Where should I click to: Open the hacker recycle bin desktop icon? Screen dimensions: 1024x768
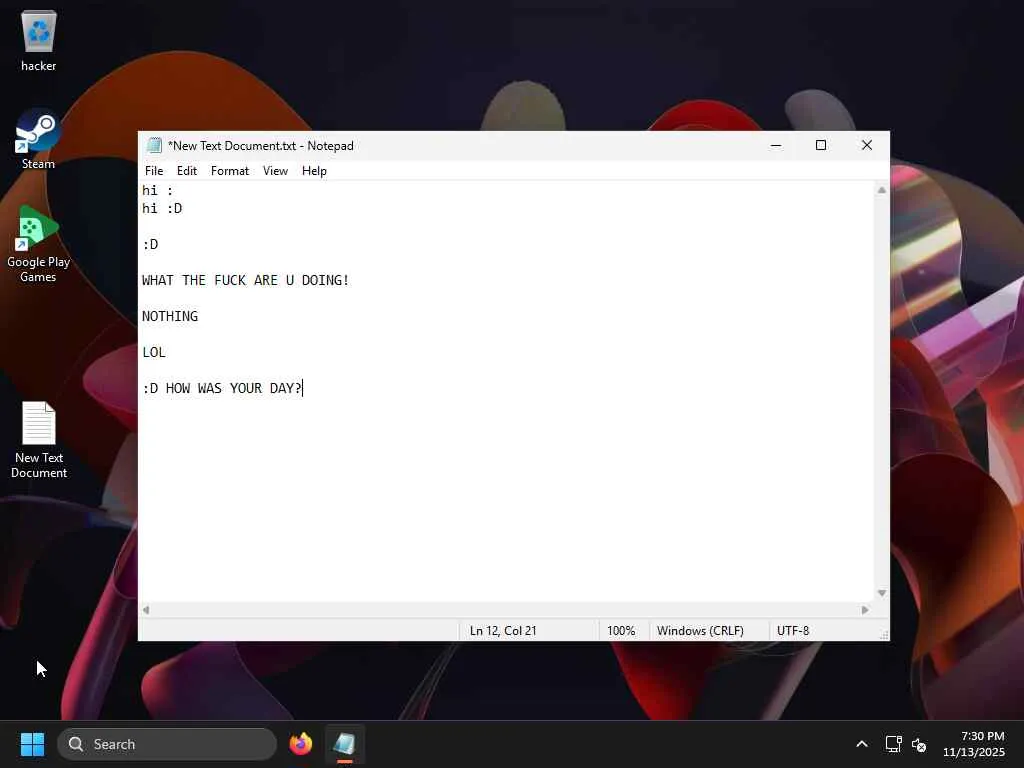click(39, 41)
